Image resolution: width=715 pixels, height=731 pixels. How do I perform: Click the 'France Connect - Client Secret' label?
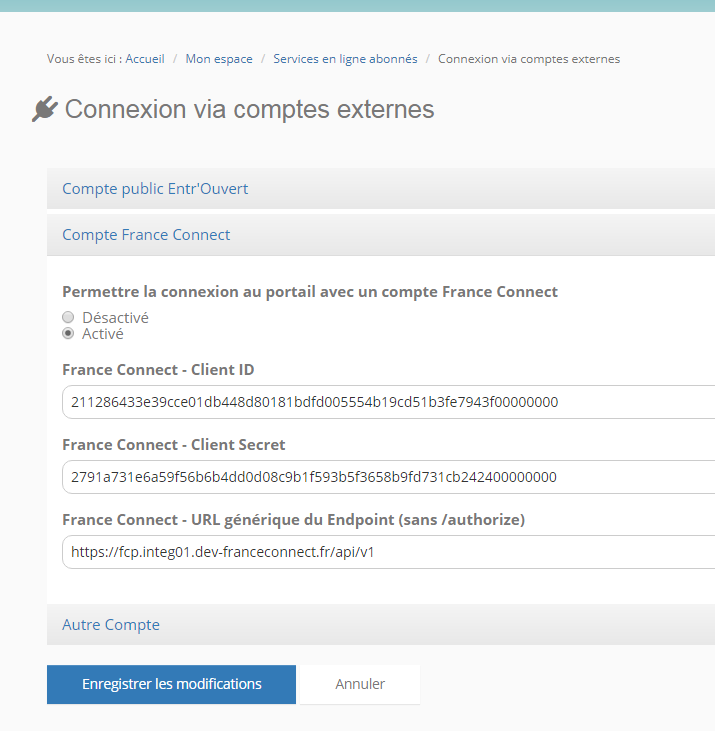(x=174, y=445)
